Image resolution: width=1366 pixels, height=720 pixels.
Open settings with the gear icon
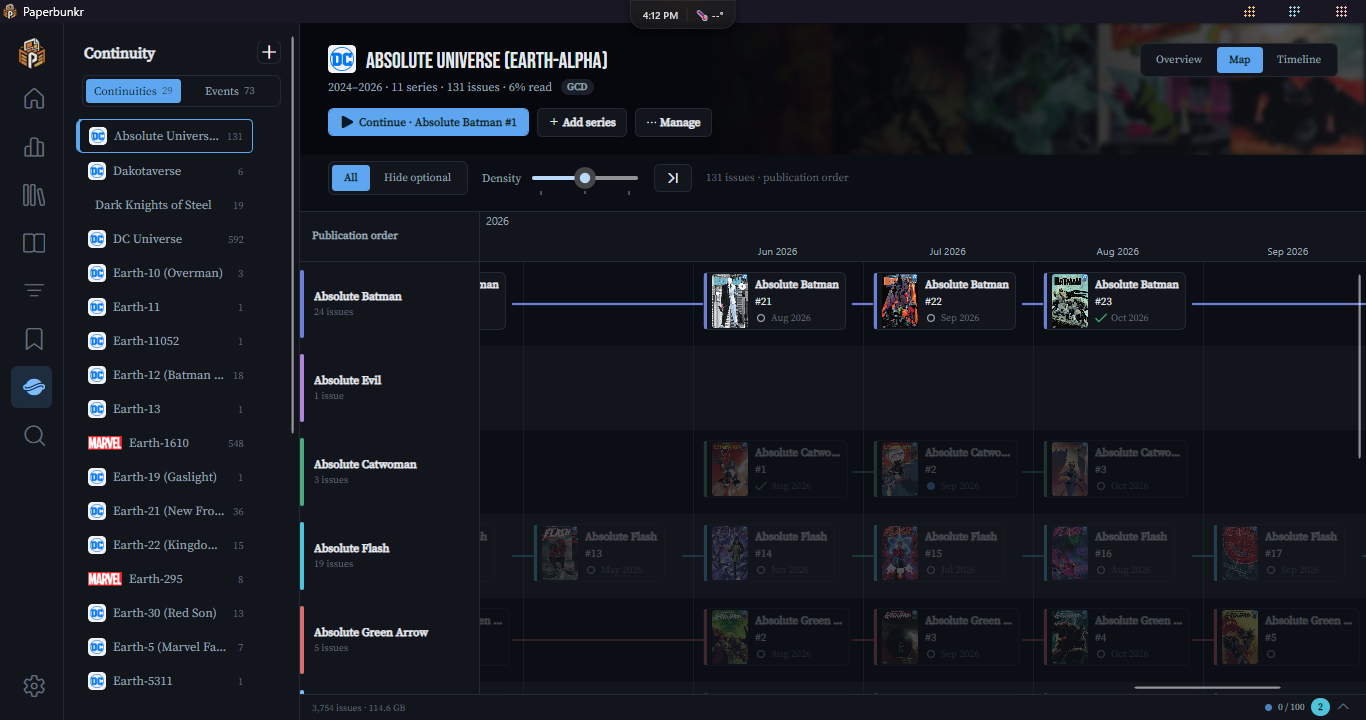pyautogui.click(x=34, y=685)
